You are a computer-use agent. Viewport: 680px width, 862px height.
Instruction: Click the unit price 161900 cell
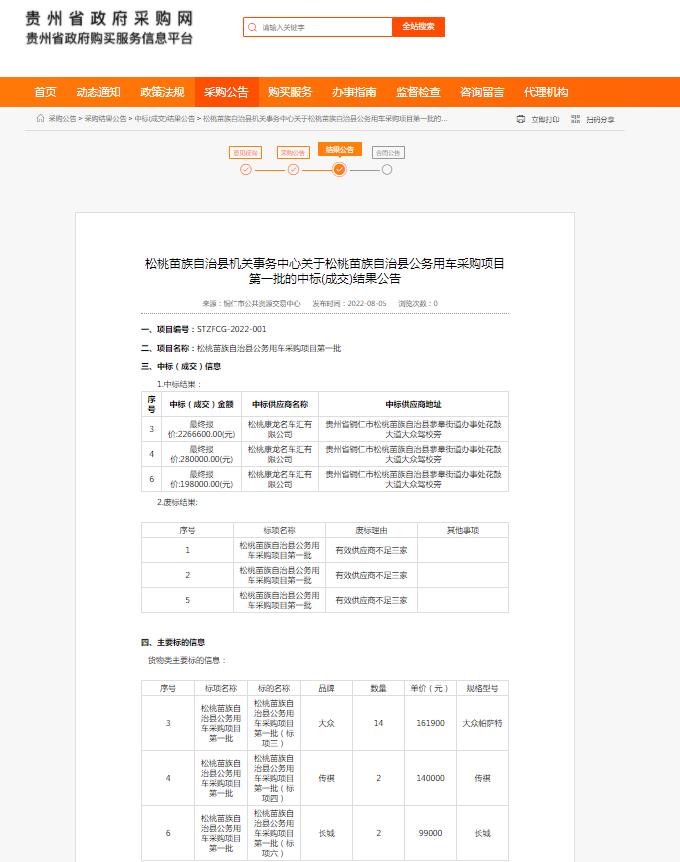(x=430, y=723)
